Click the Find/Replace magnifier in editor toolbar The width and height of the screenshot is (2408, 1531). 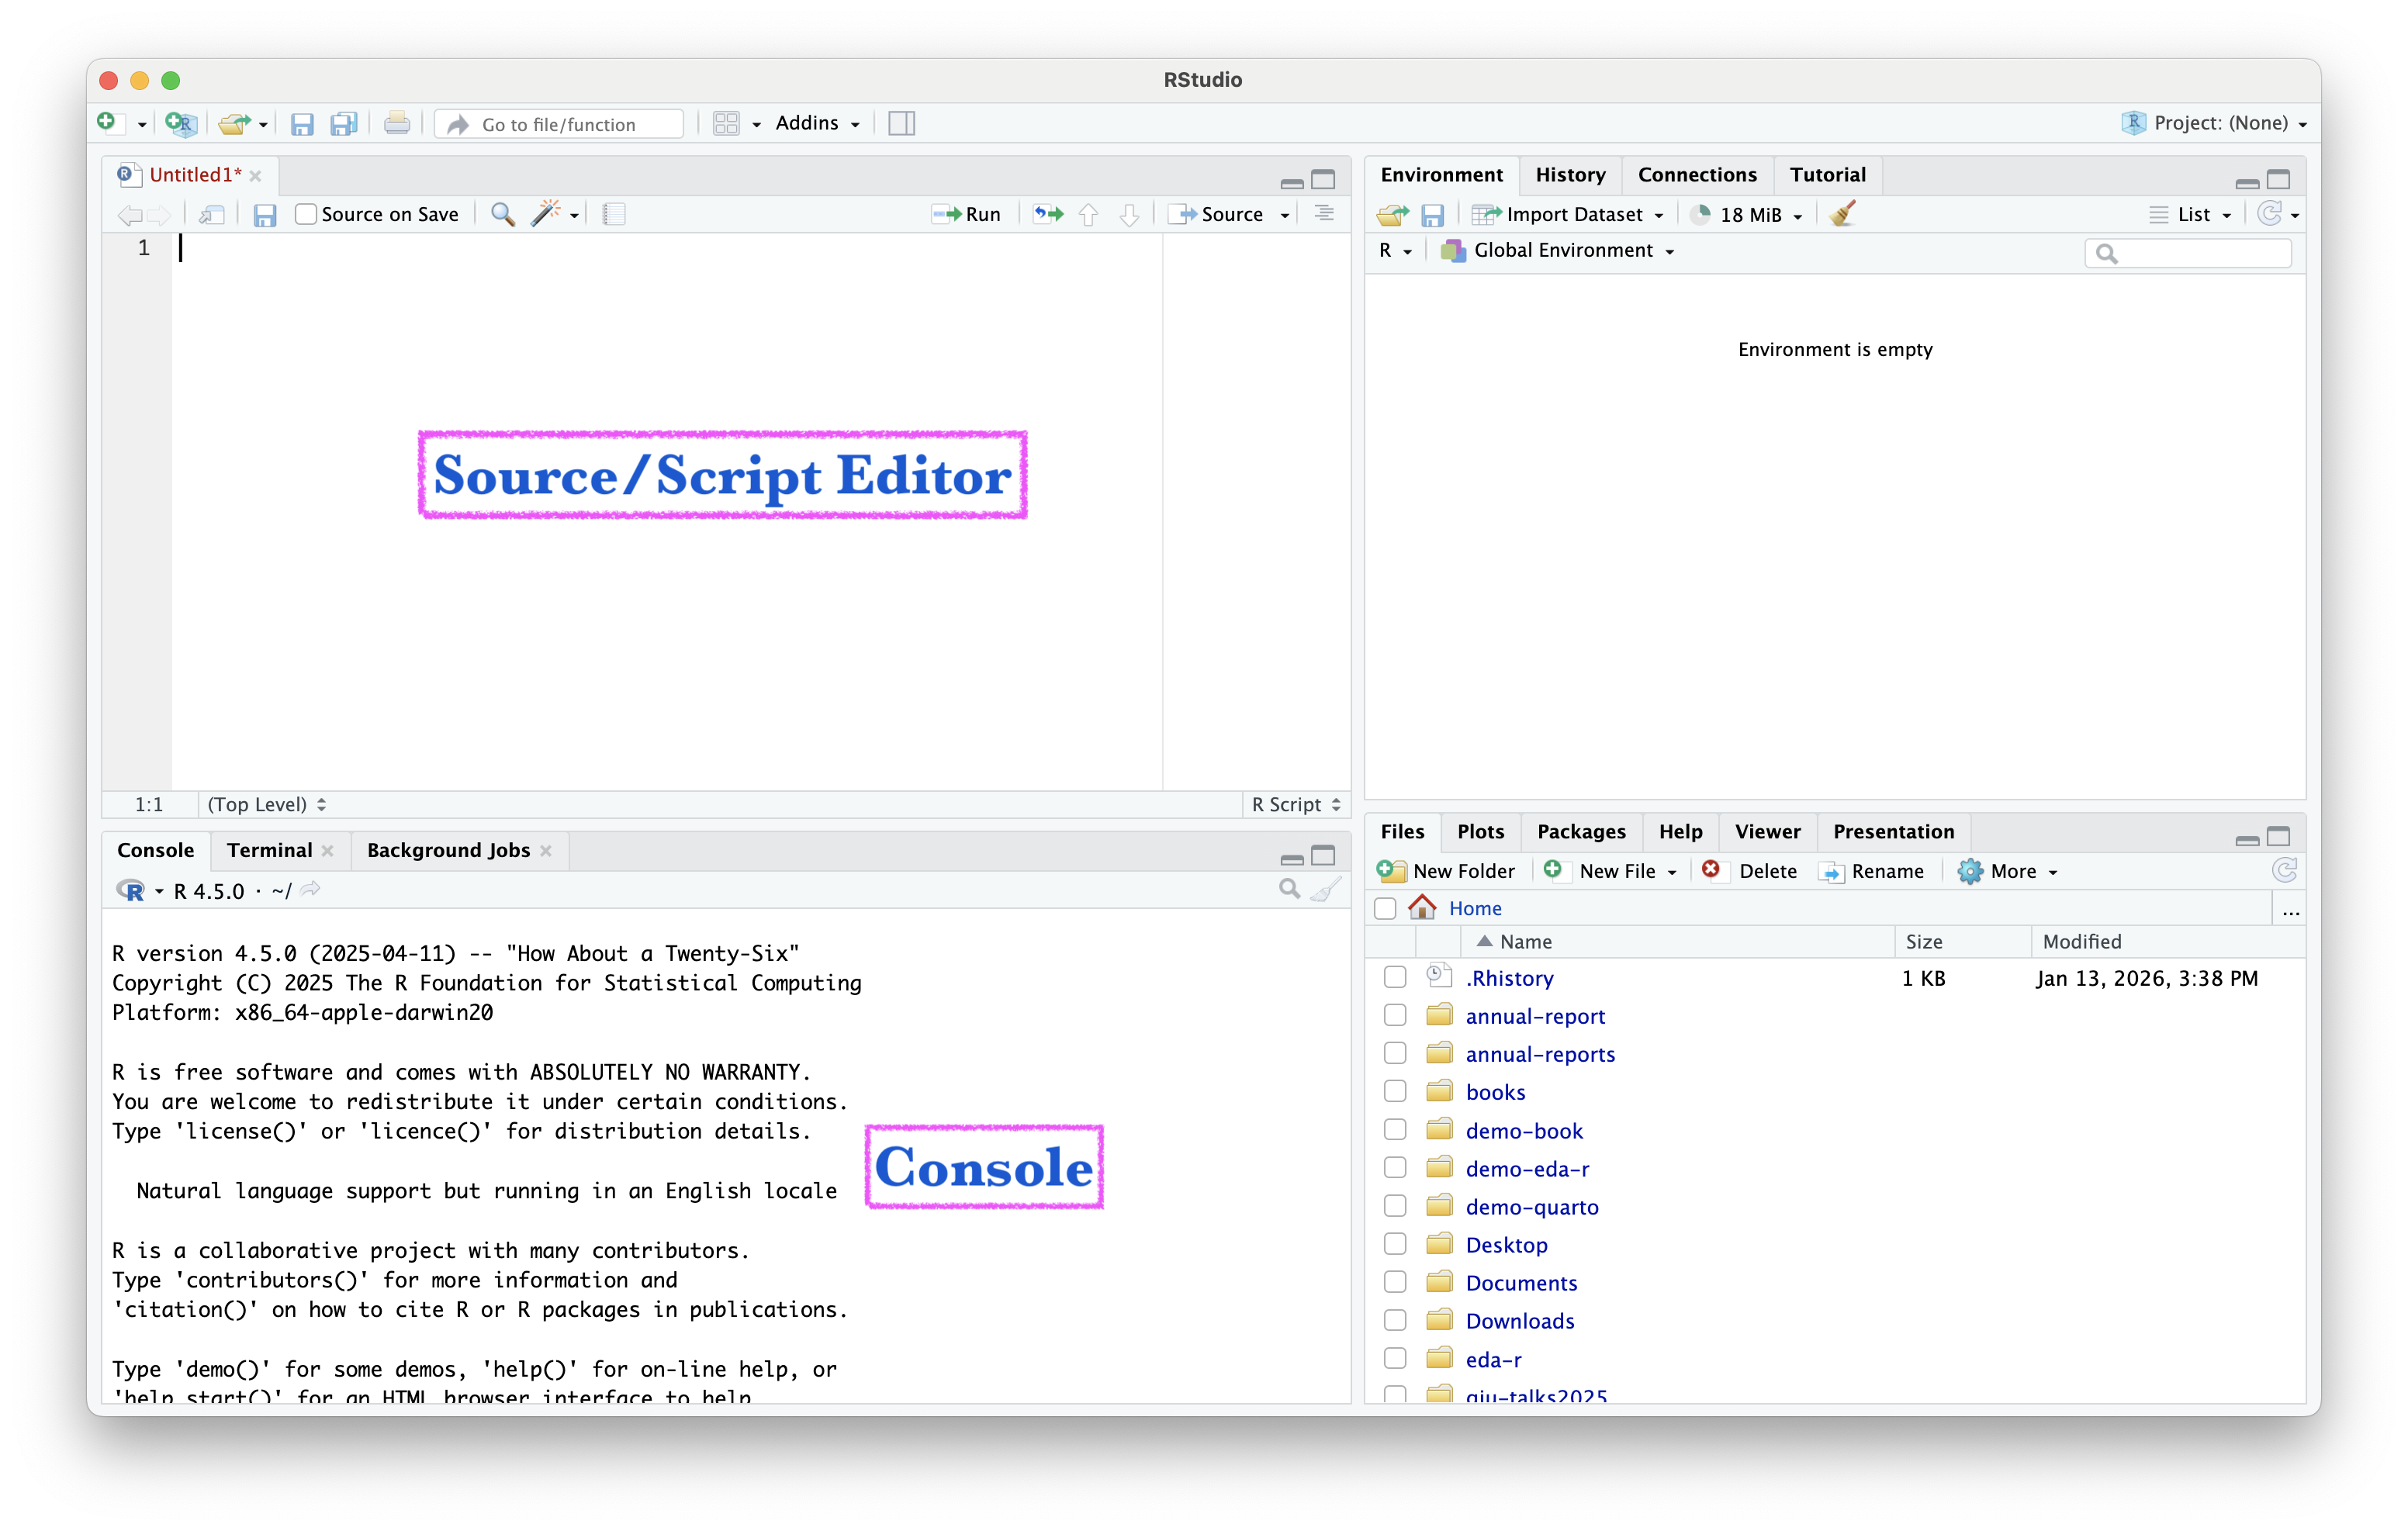[x=503, y=214]
